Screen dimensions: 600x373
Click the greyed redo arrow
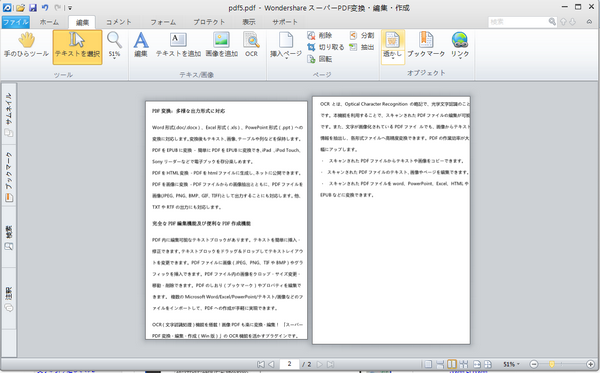click(x=57, y=7)
